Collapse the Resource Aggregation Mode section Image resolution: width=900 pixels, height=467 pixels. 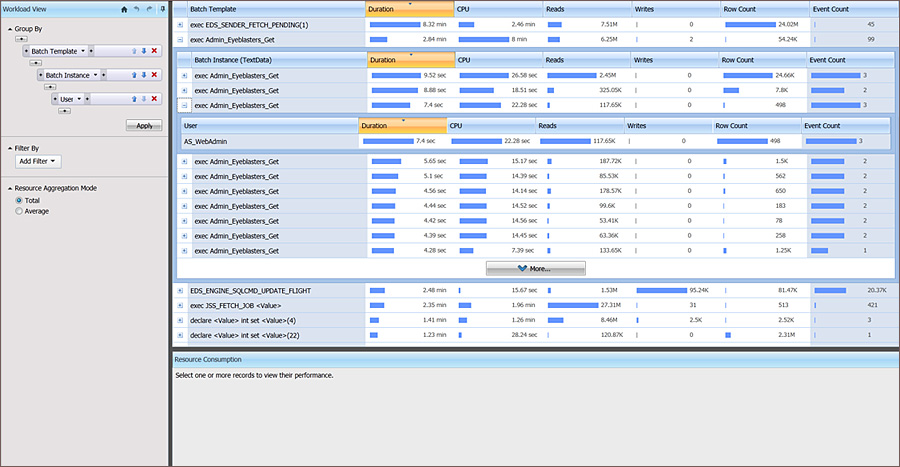coord(10,188)
